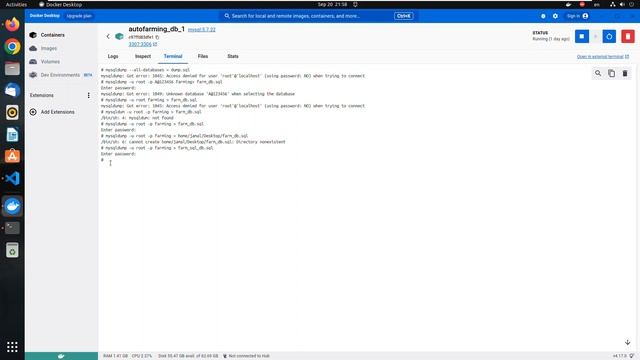The height and width of the screenshot is (360, 640).
Task: Click the Ctrl+K shortcut badge
Action: (404, 16)
